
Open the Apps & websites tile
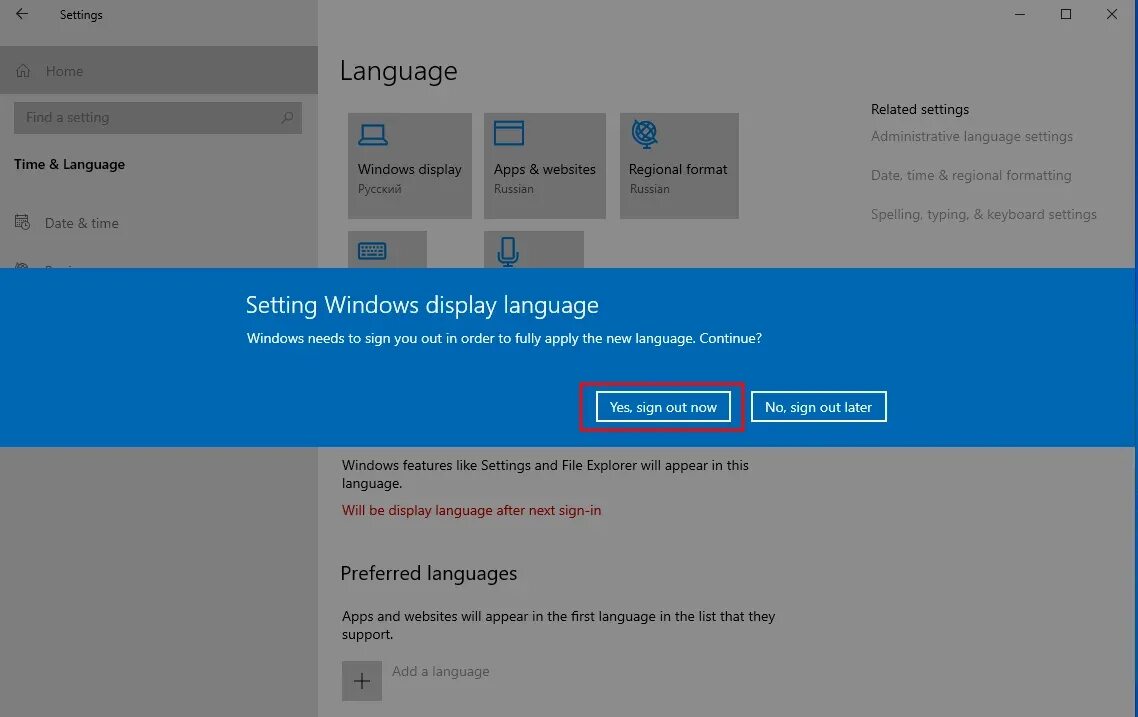(544, 165)
